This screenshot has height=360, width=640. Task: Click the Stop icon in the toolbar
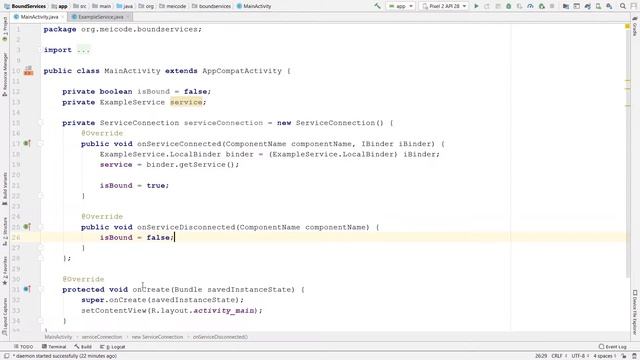point(552,6)
